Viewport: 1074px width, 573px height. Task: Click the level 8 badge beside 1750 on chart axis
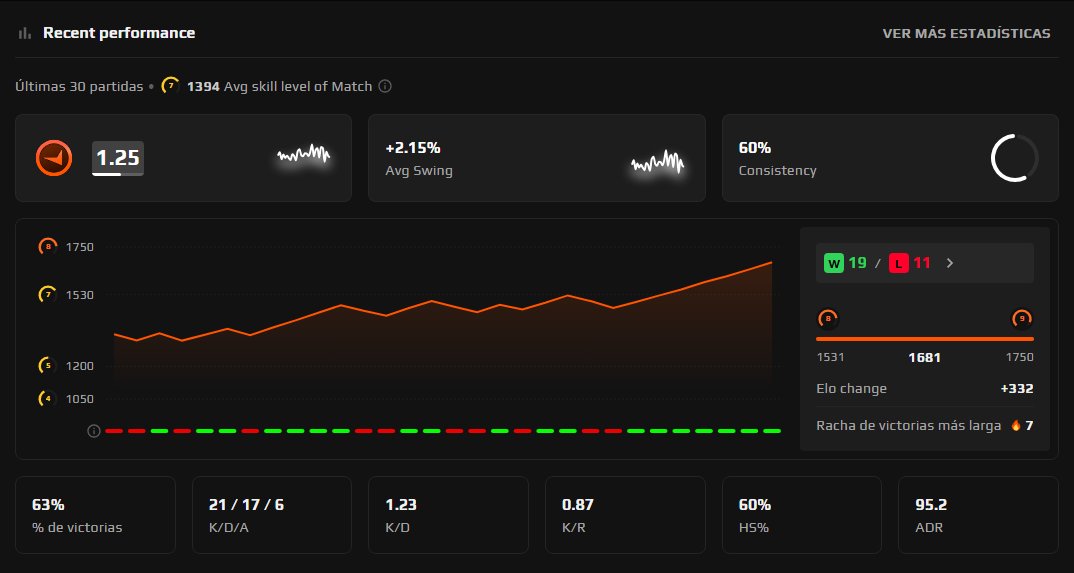pos(47,246)
